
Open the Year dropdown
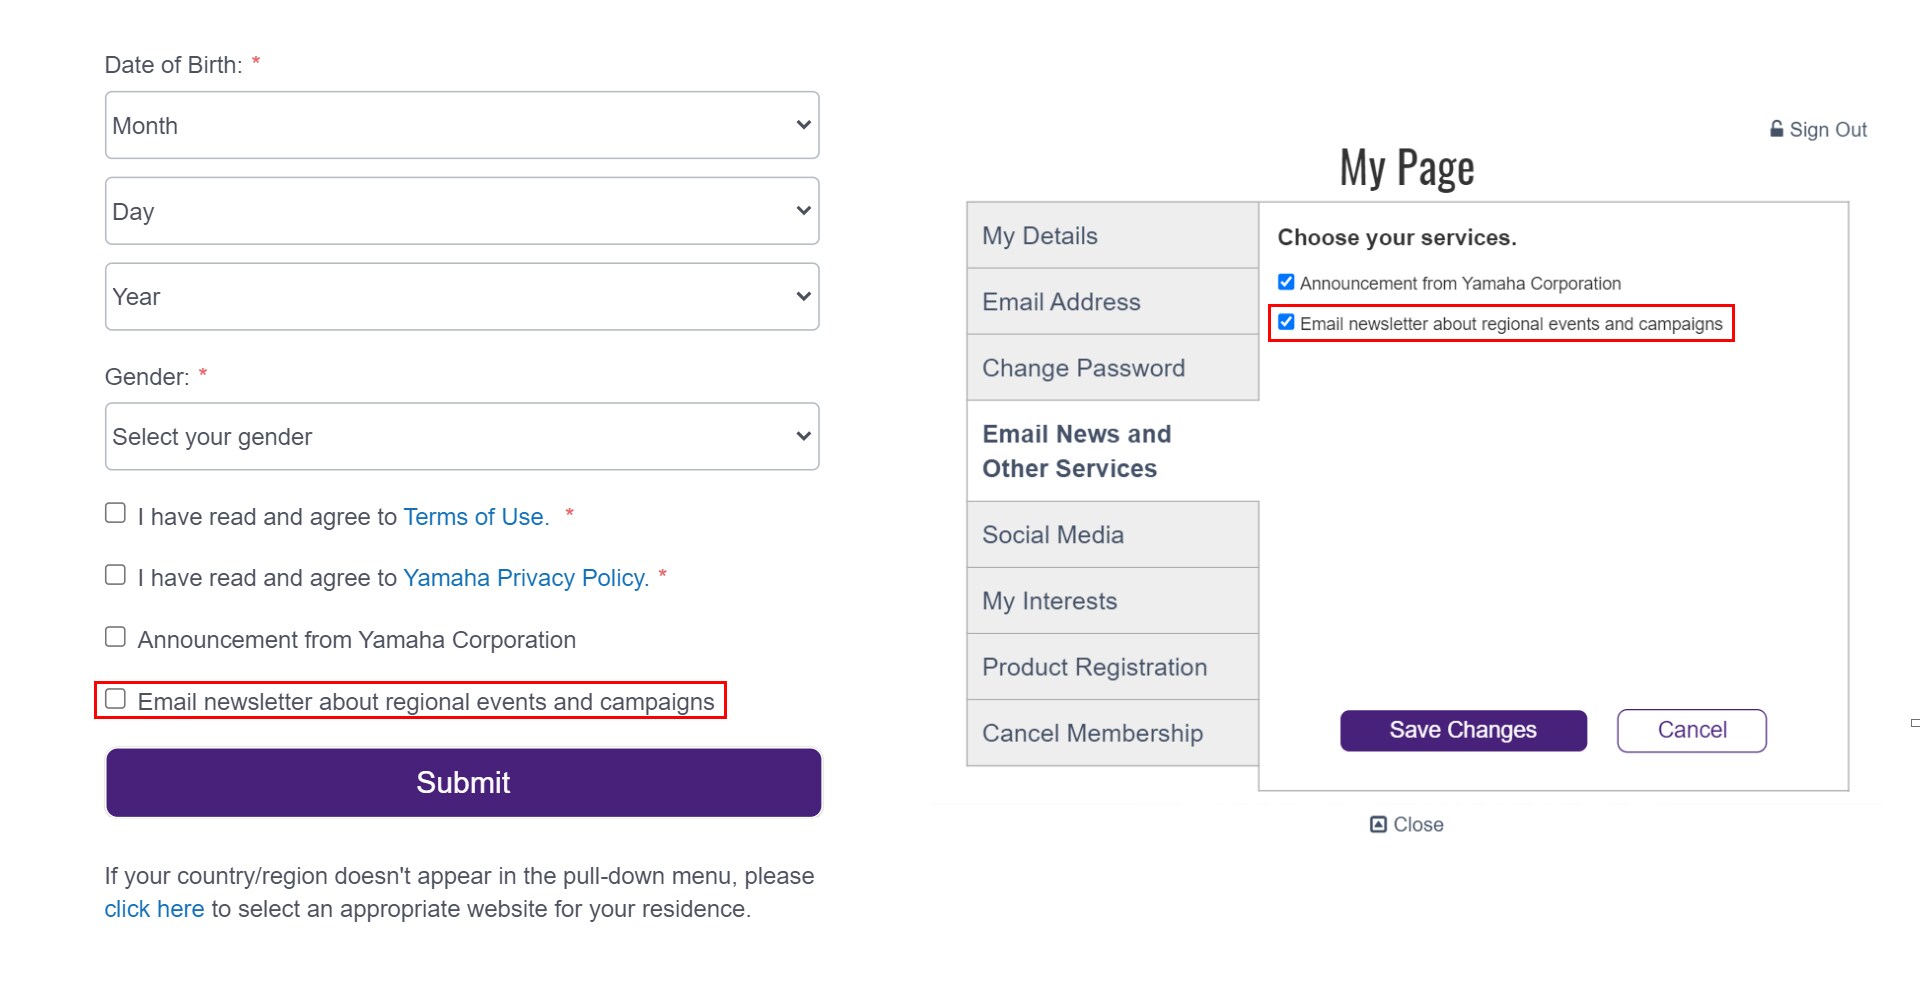tap(462, 297)
